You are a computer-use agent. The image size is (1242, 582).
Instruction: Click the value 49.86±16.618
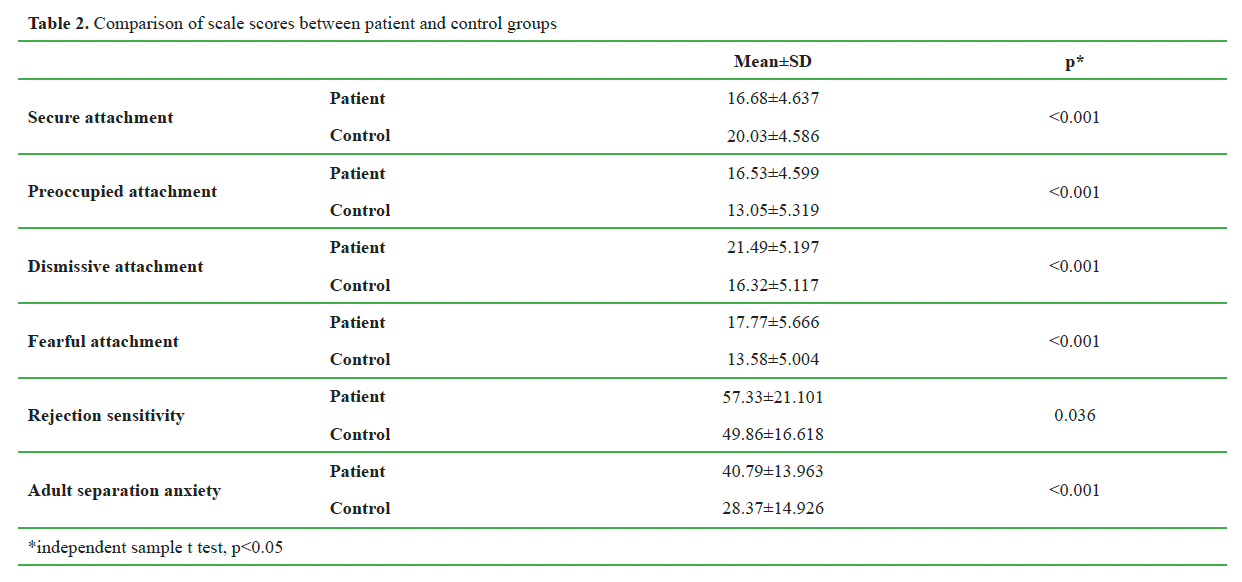coord(773,434)
